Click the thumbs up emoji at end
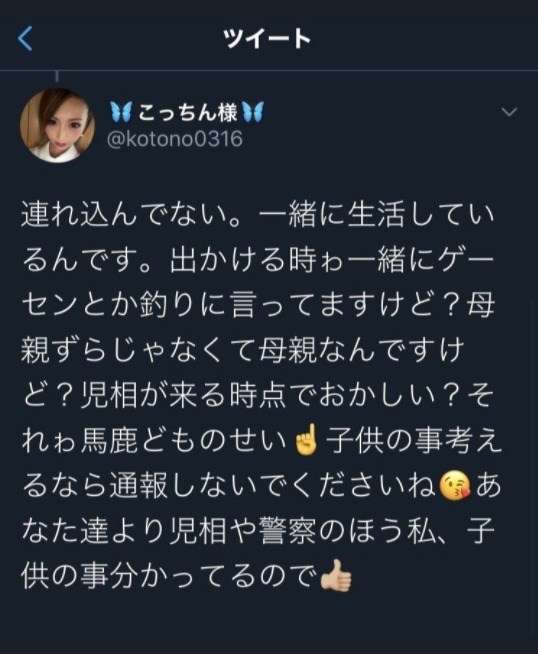 [x=336, y=576]
